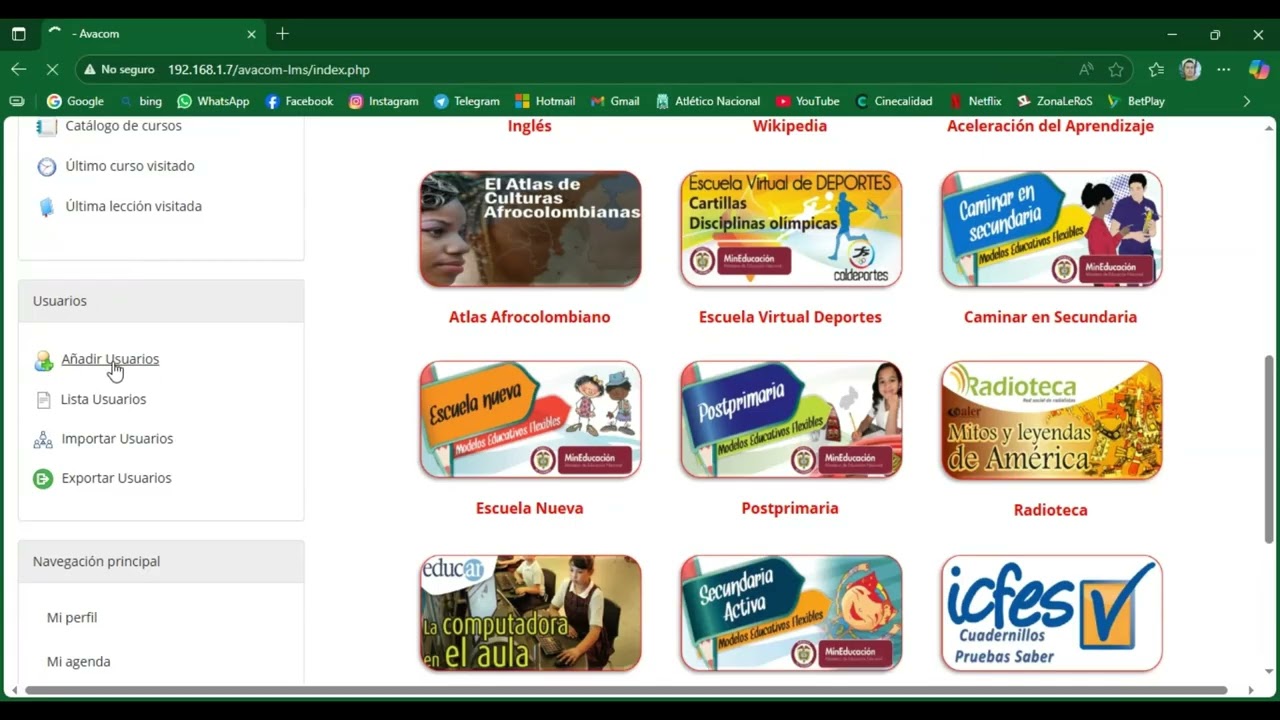Screen dimensions: 1280x720
Task: Open La computadora en el aula image
Action: pos(530,613)
